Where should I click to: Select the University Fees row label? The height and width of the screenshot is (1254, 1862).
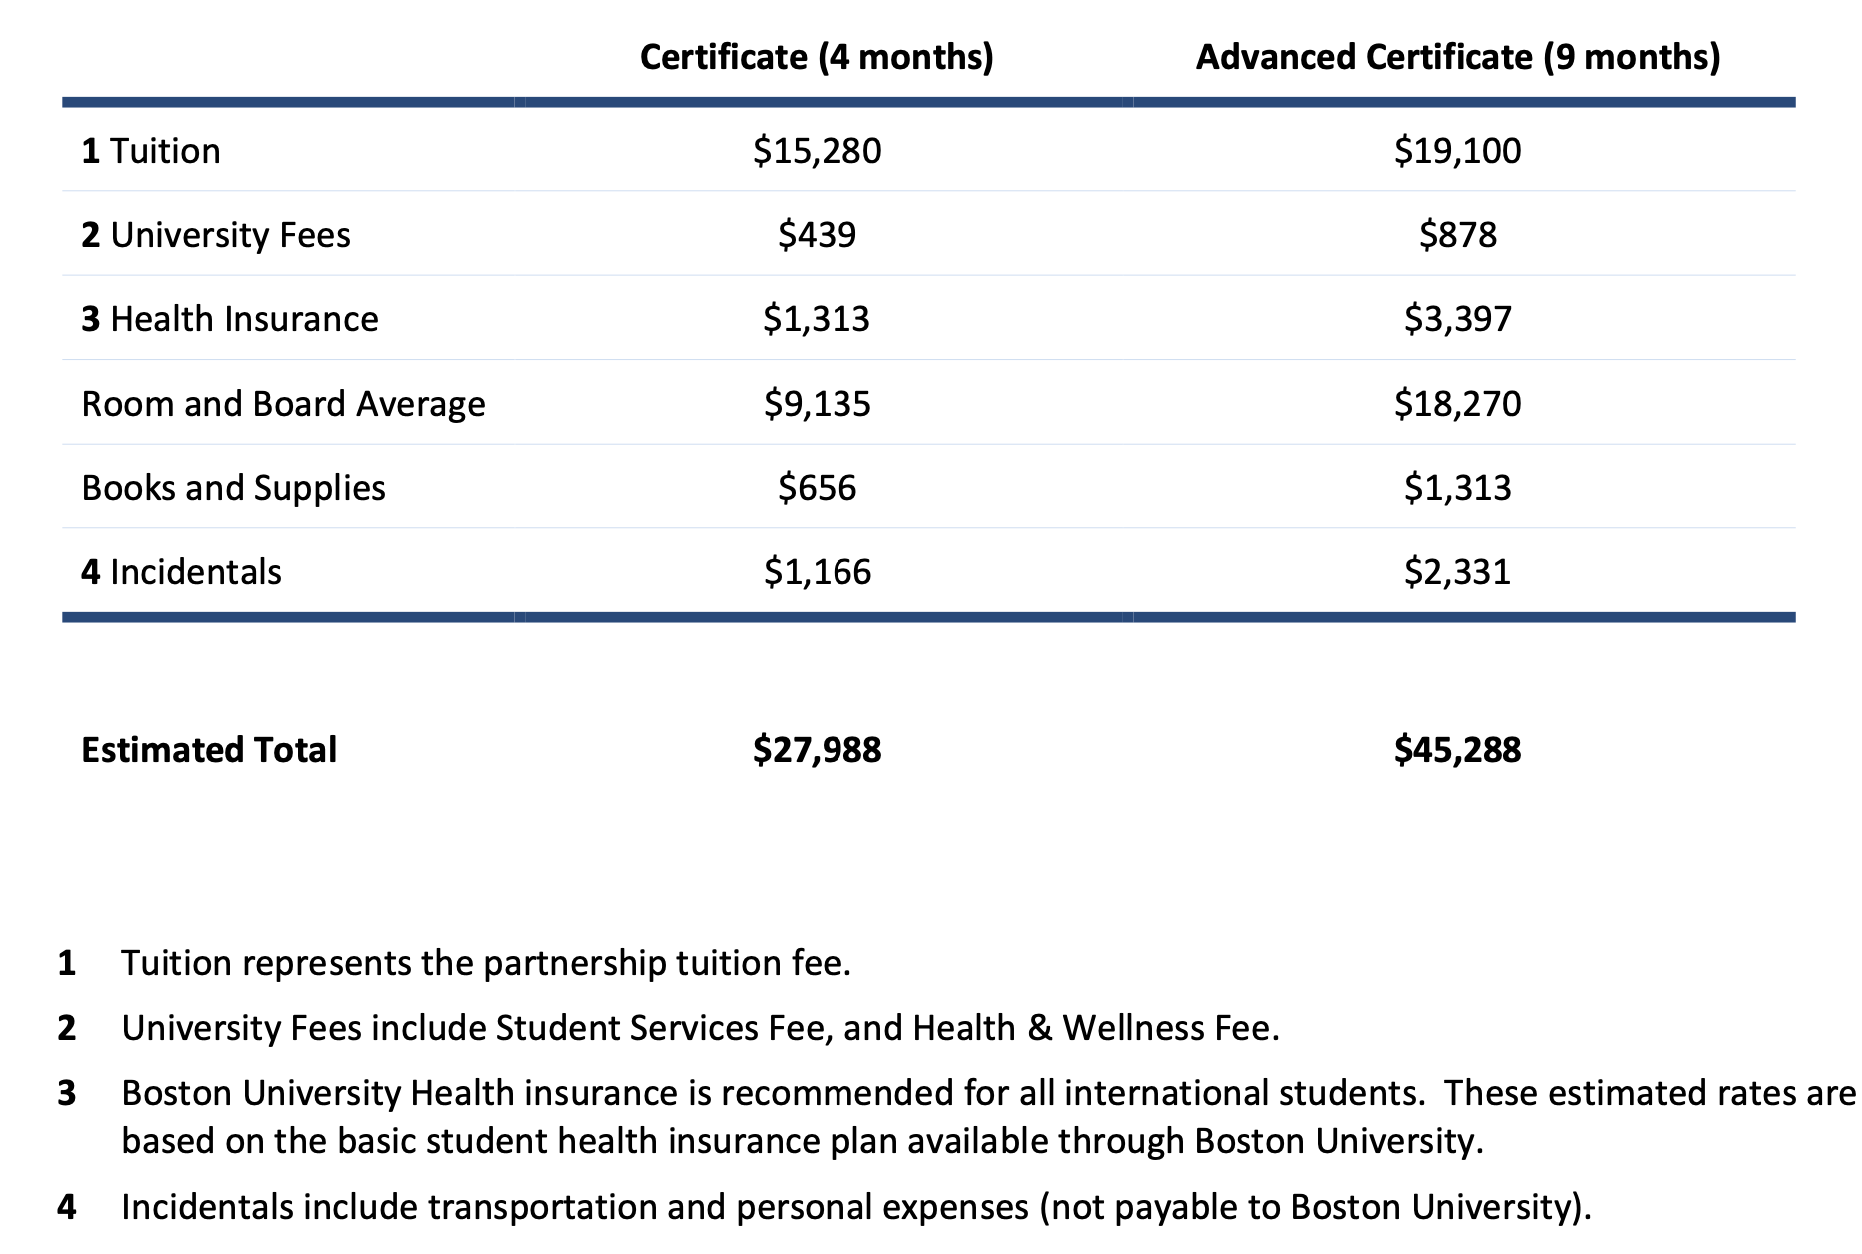tap(216, 235)
